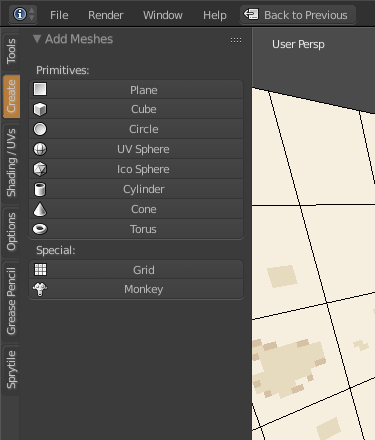This screenshot has height=440, width=375.
Task: Open the editor type info dropdown
Action: point(20,14)
